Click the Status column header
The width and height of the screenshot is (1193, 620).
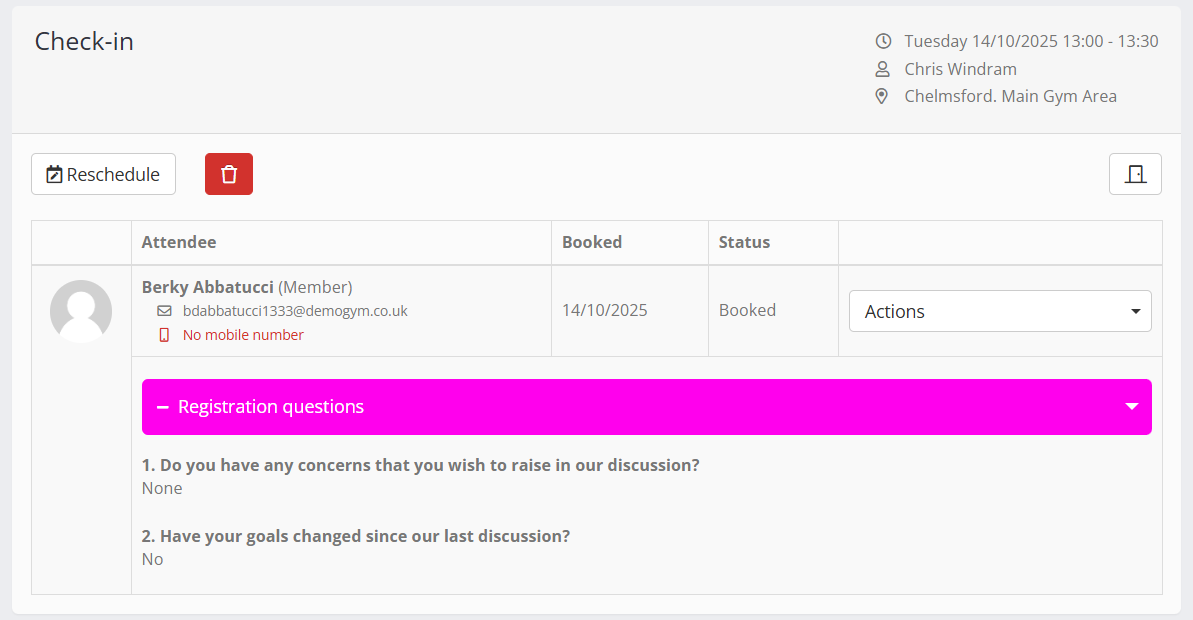point(745,242)
